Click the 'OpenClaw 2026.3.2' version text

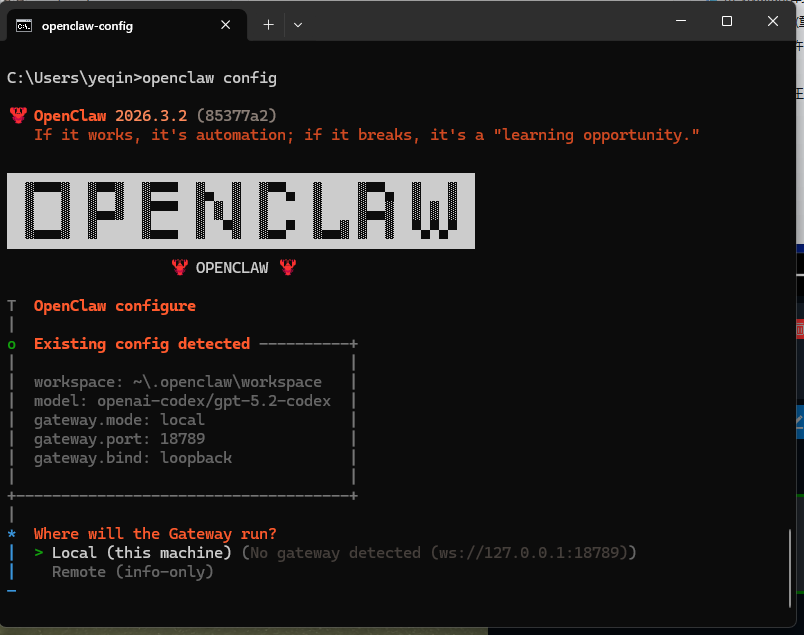pyautogui.click(x=110, y=116)
